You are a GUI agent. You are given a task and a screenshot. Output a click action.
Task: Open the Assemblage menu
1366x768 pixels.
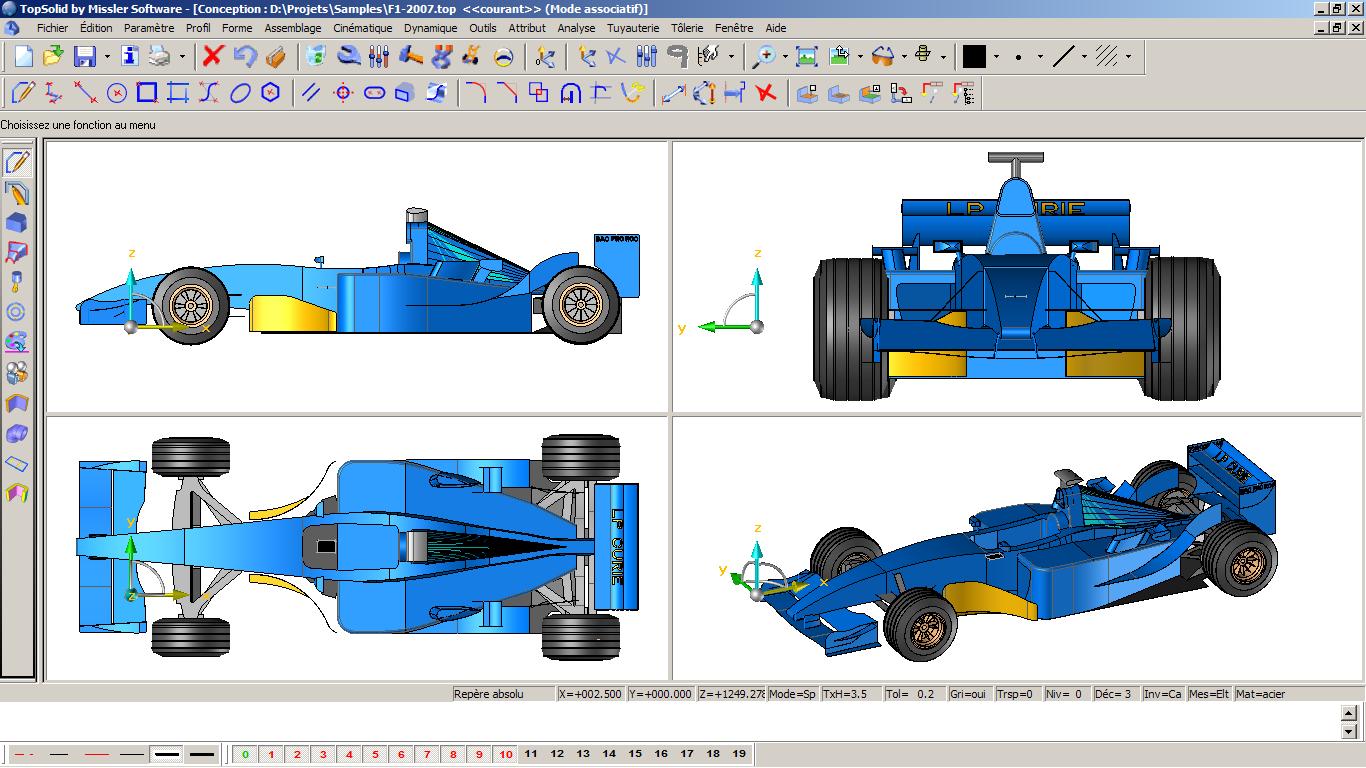pyautogui.click(x=293, y=28)
